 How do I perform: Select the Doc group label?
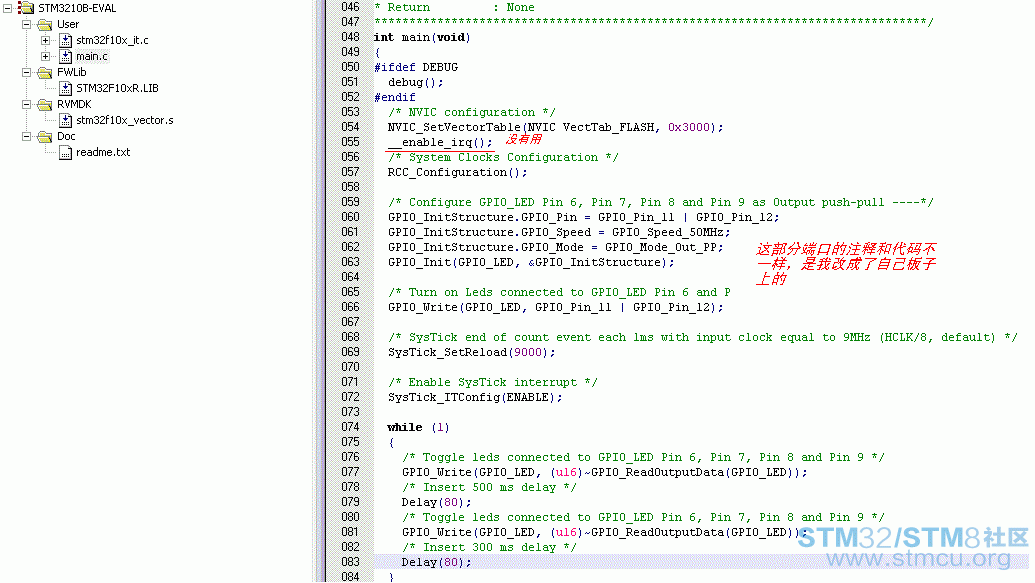tap(66, 137)
